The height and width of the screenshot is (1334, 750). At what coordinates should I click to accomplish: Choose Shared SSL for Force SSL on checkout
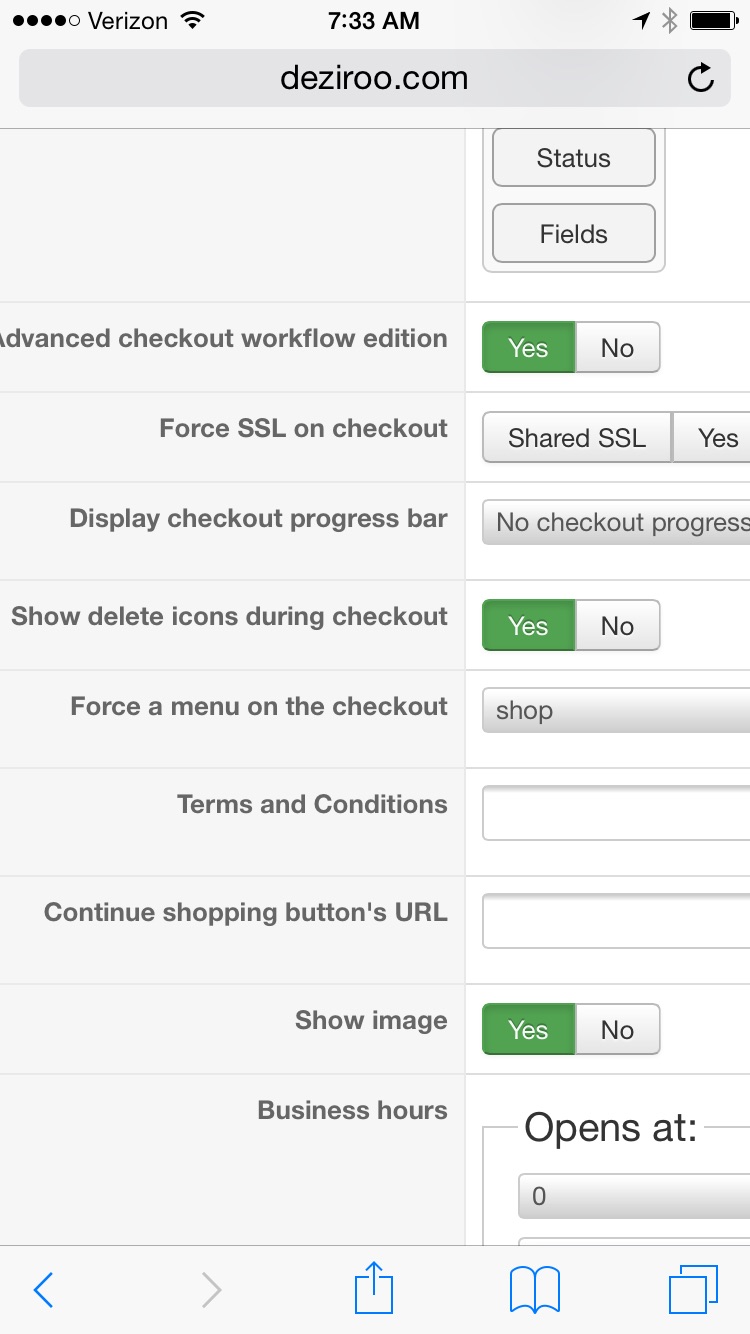click(x=576, y=438)
